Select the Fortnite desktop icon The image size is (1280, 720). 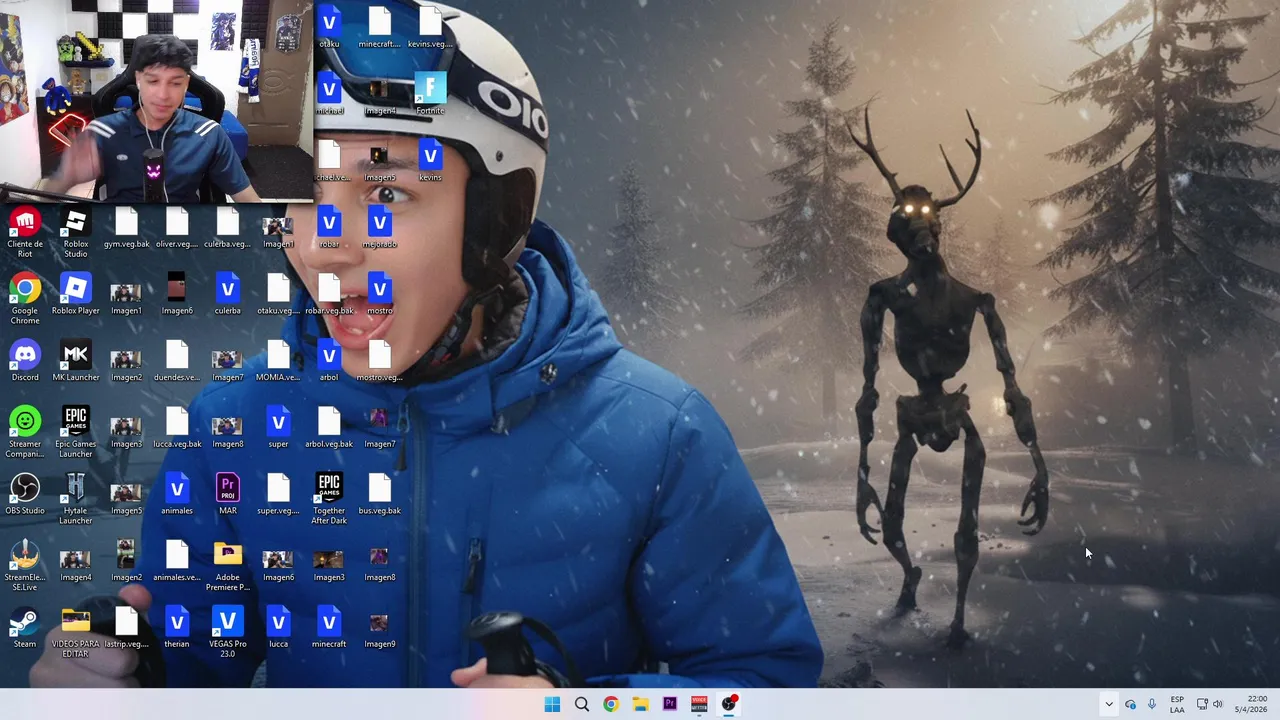430,95
